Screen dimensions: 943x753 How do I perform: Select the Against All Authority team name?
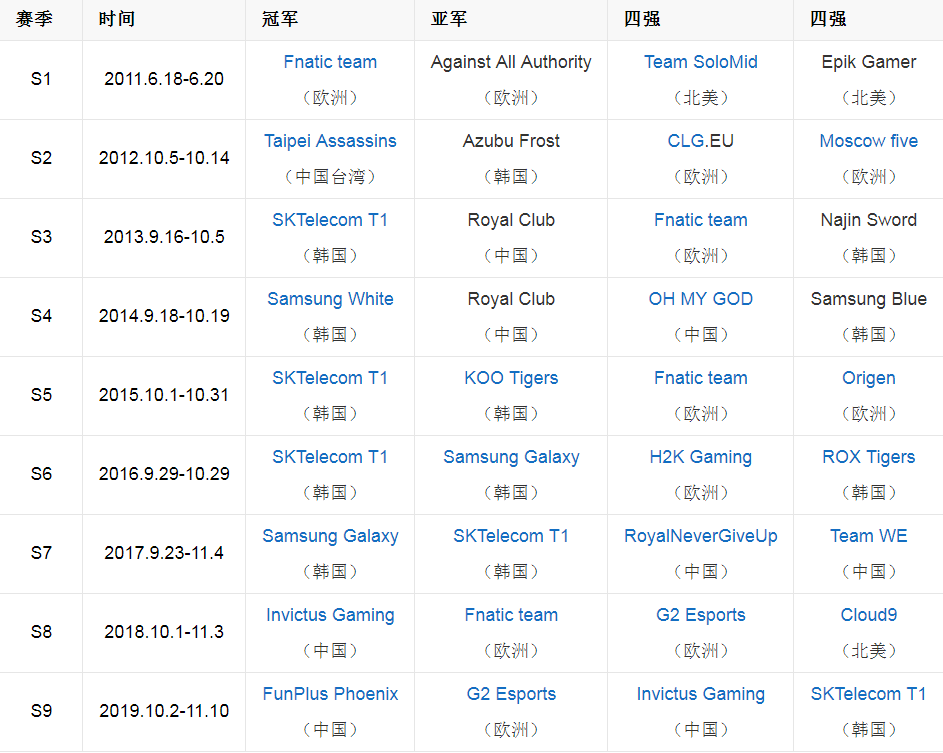point(511,62)
